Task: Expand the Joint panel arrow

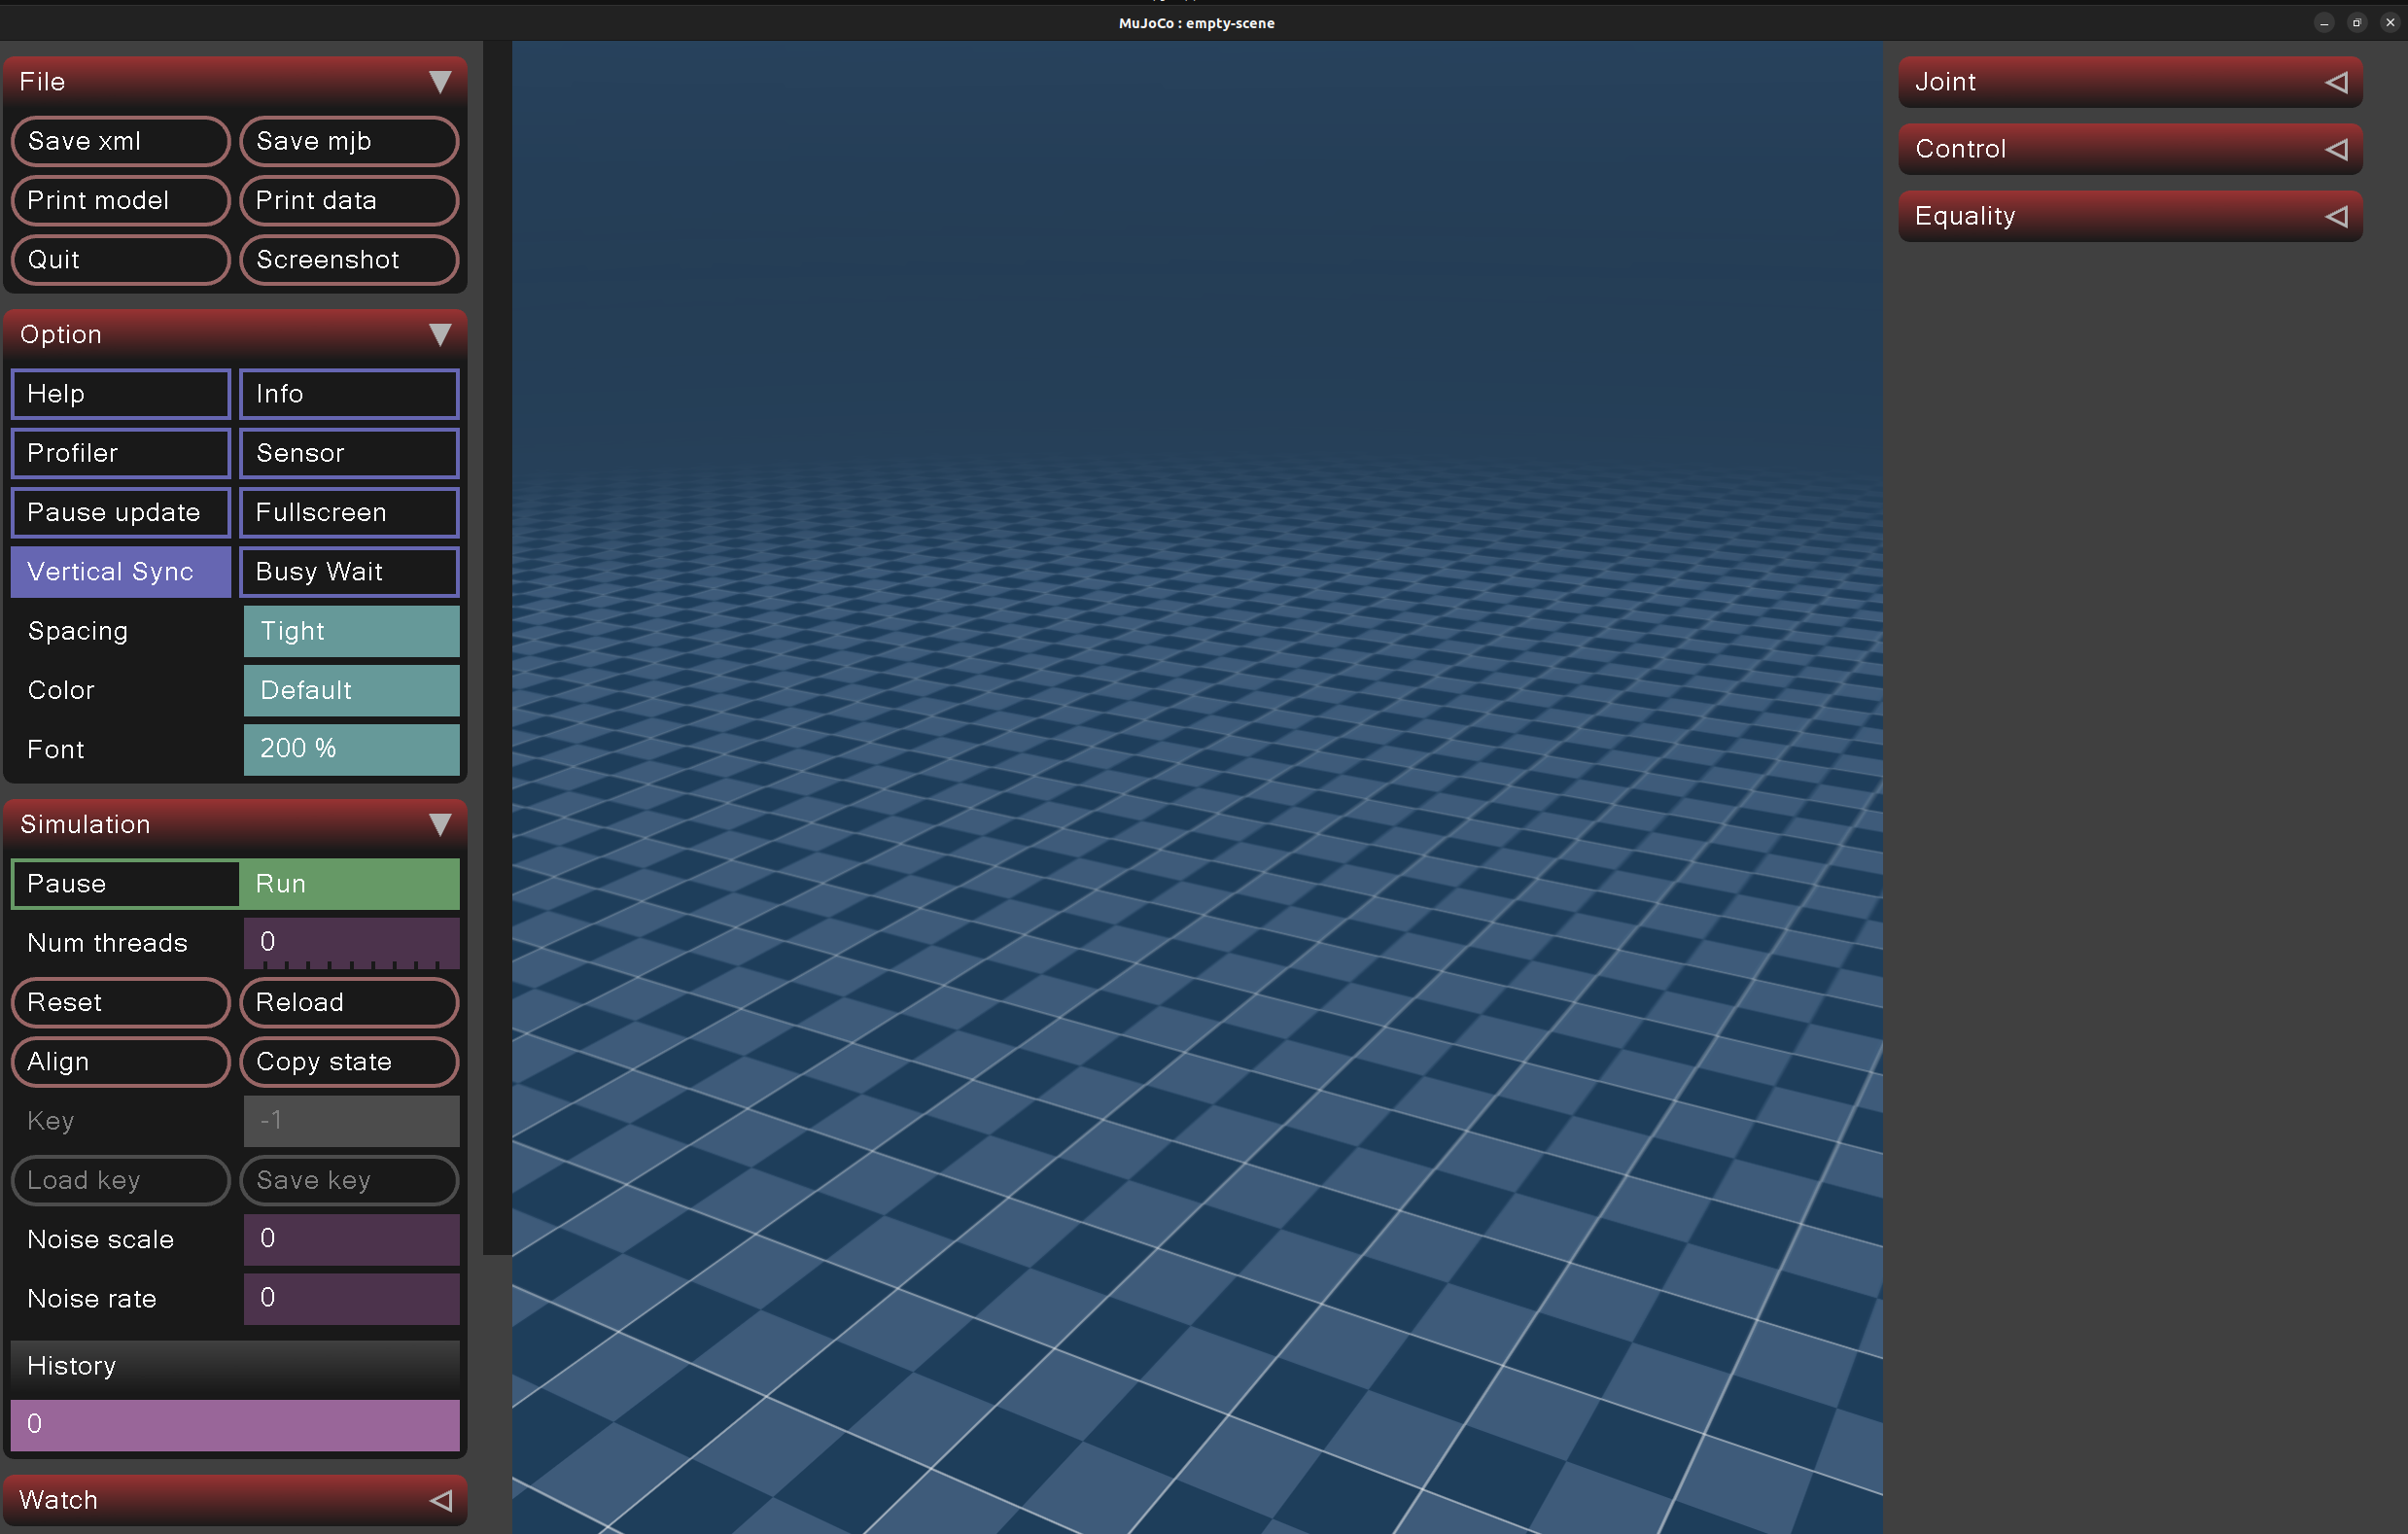Action: click(2336, 82)
